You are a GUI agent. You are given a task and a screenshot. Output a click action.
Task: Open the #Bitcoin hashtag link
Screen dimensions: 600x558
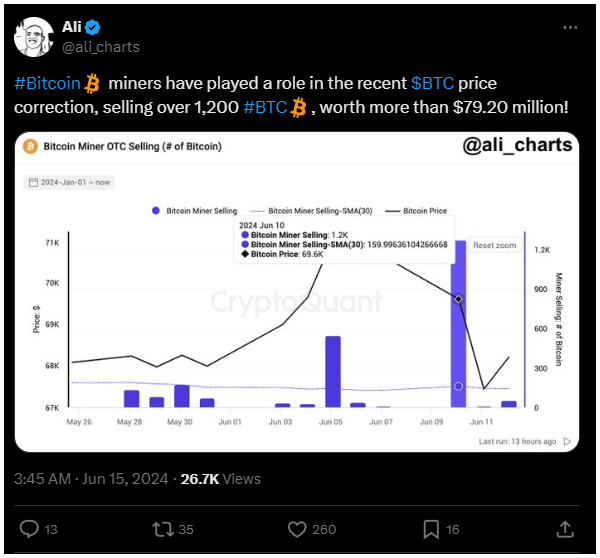pos(47,83)
